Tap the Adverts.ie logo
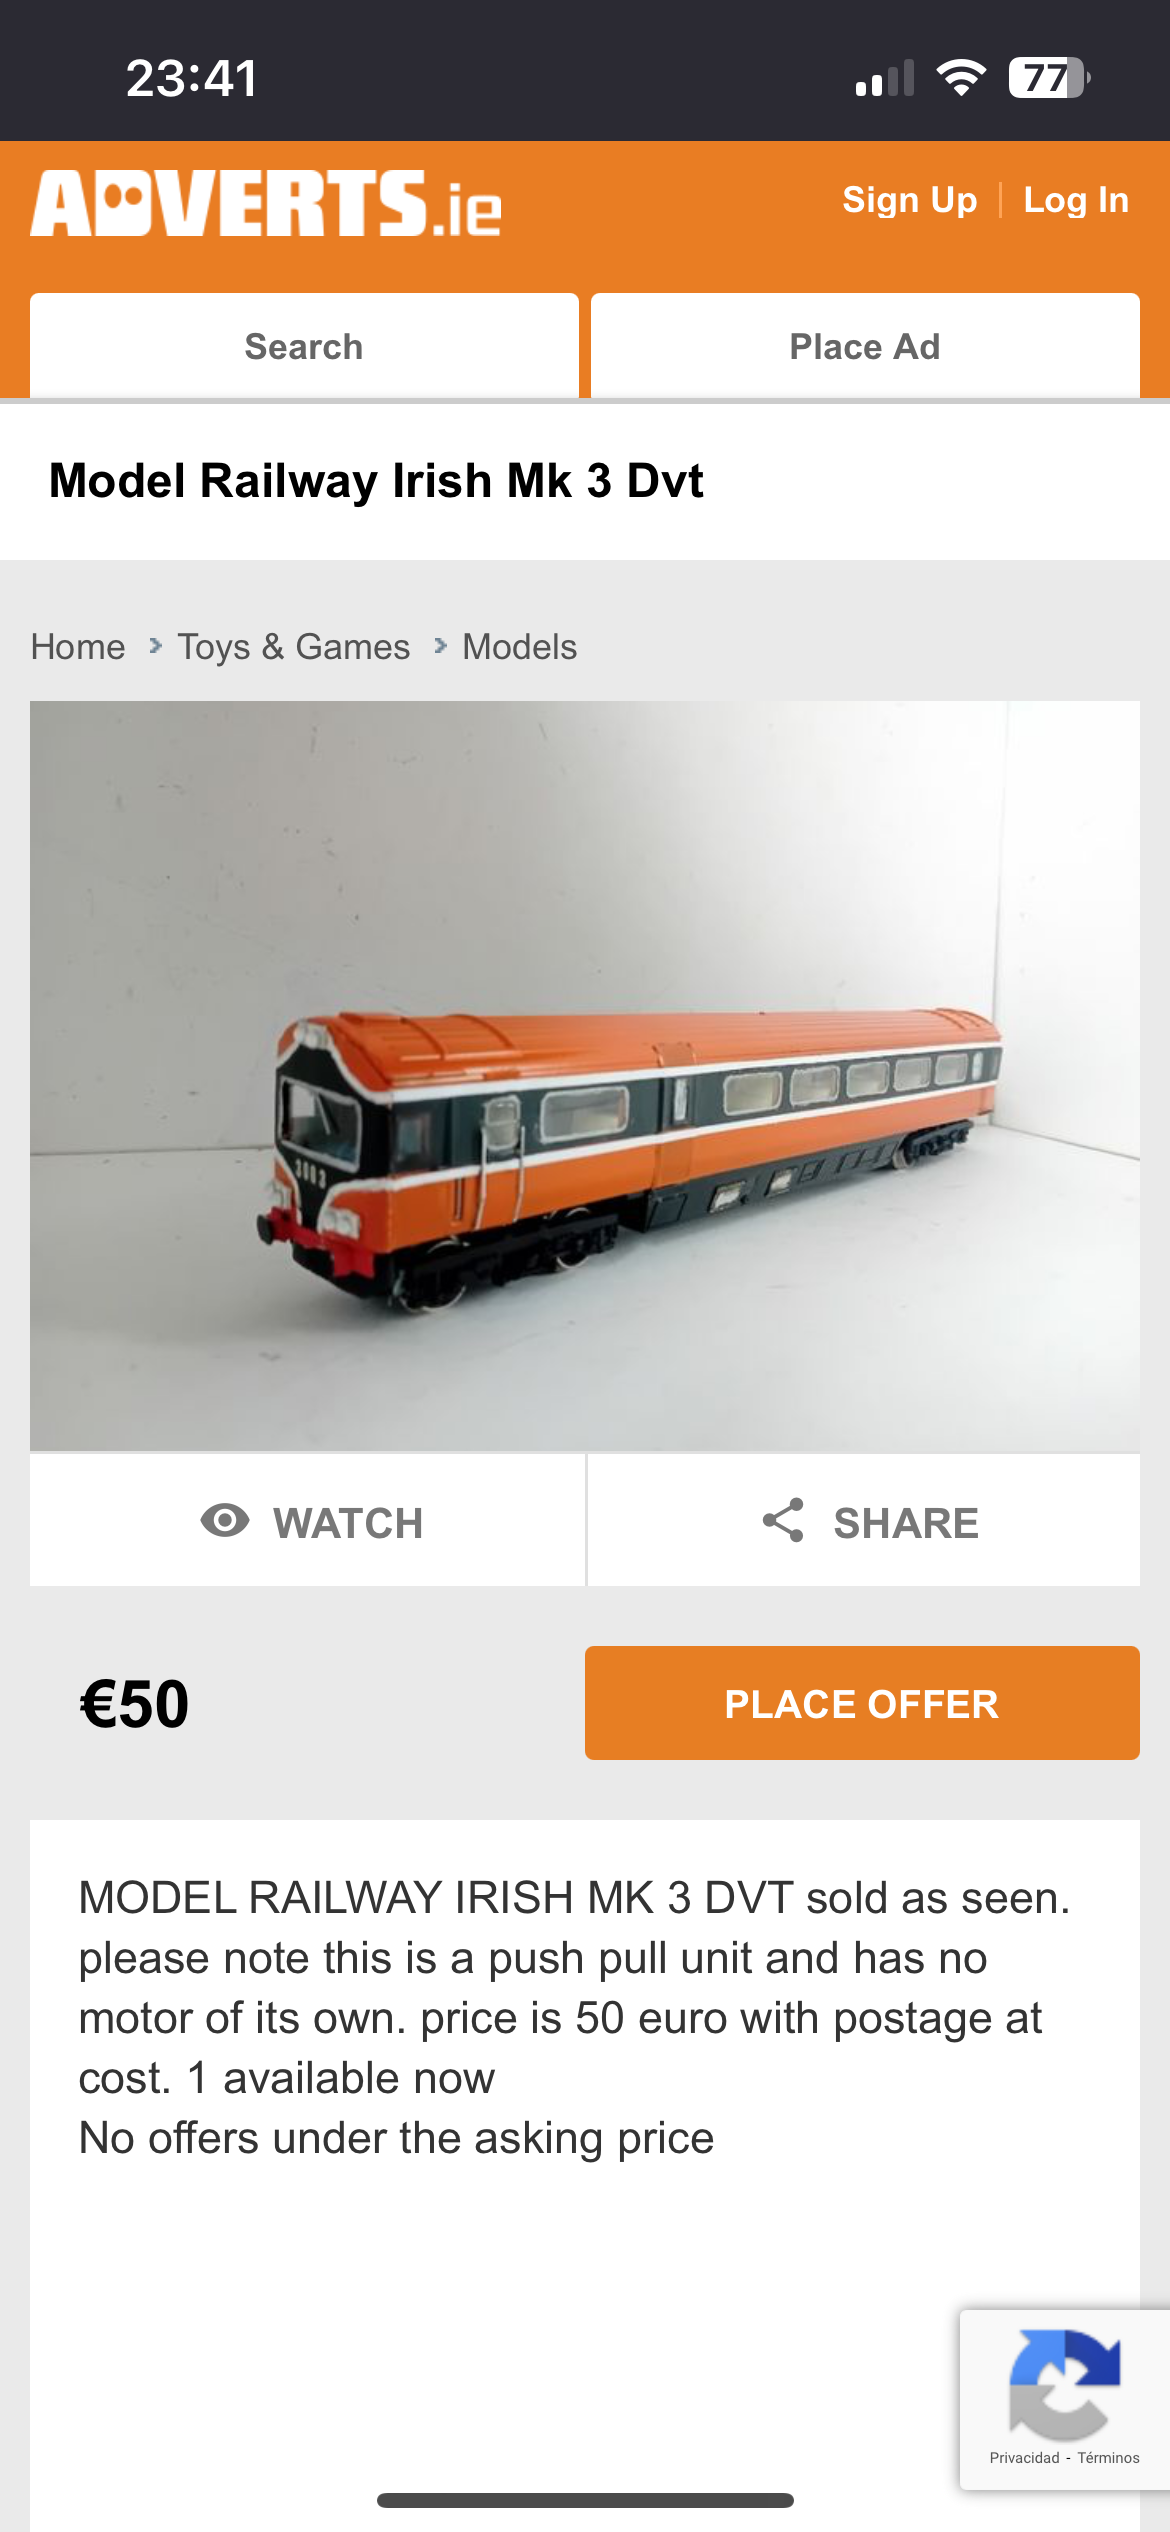The height and width of the screenshot is (2532, 1170). coord(266,203)
